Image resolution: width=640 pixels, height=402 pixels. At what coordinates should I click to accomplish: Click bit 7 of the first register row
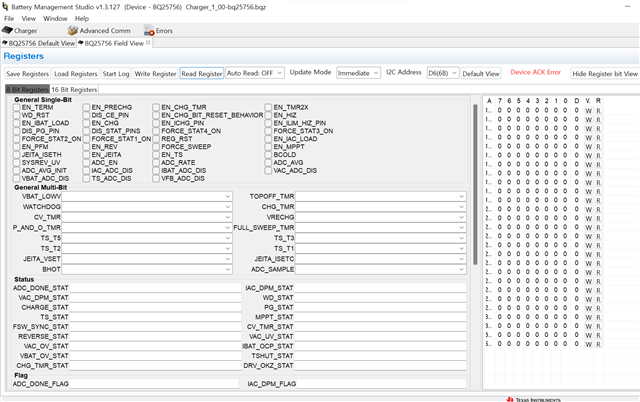[x=500, y=110]
